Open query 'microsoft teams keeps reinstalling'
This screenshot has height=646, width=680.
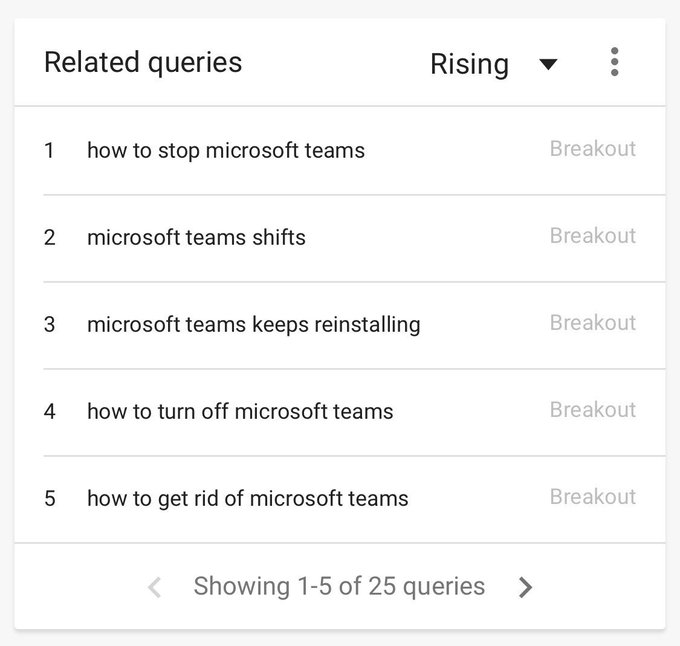point(254,325)
